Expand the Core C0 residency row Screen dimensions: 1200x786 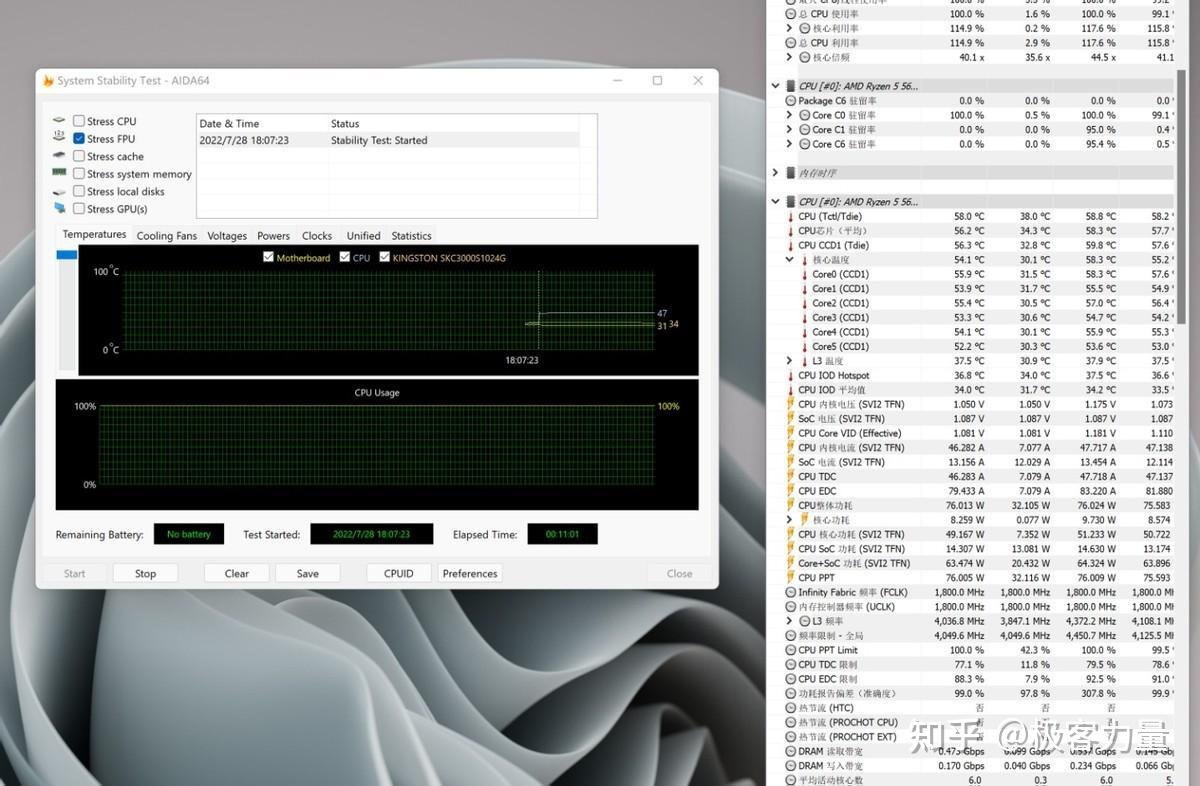click(x=789, y=115)
